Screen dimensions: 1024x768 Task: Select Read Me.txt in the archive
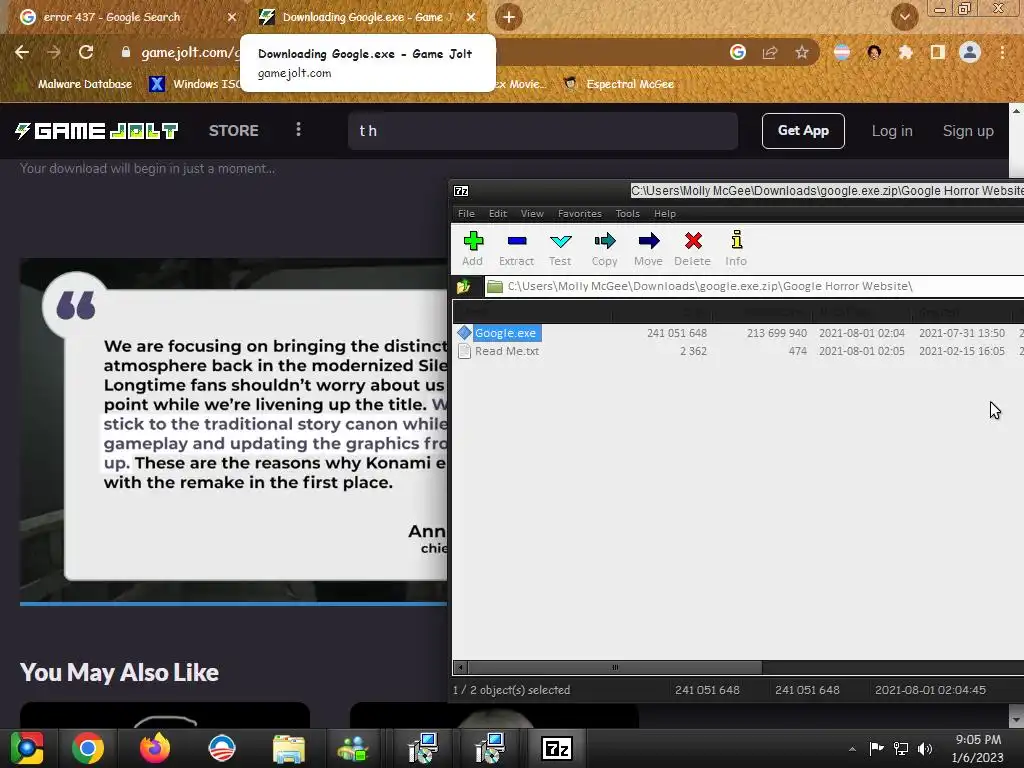[x=507, y=351]
